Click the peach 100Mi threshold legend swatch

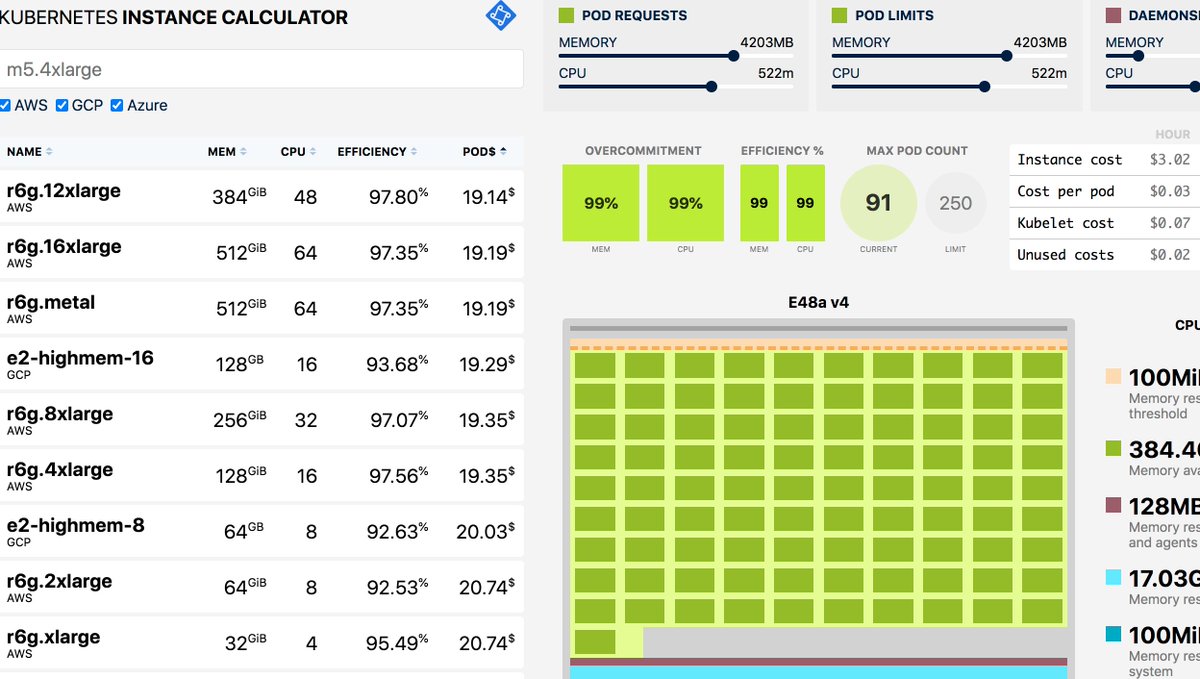(1113, 377)
